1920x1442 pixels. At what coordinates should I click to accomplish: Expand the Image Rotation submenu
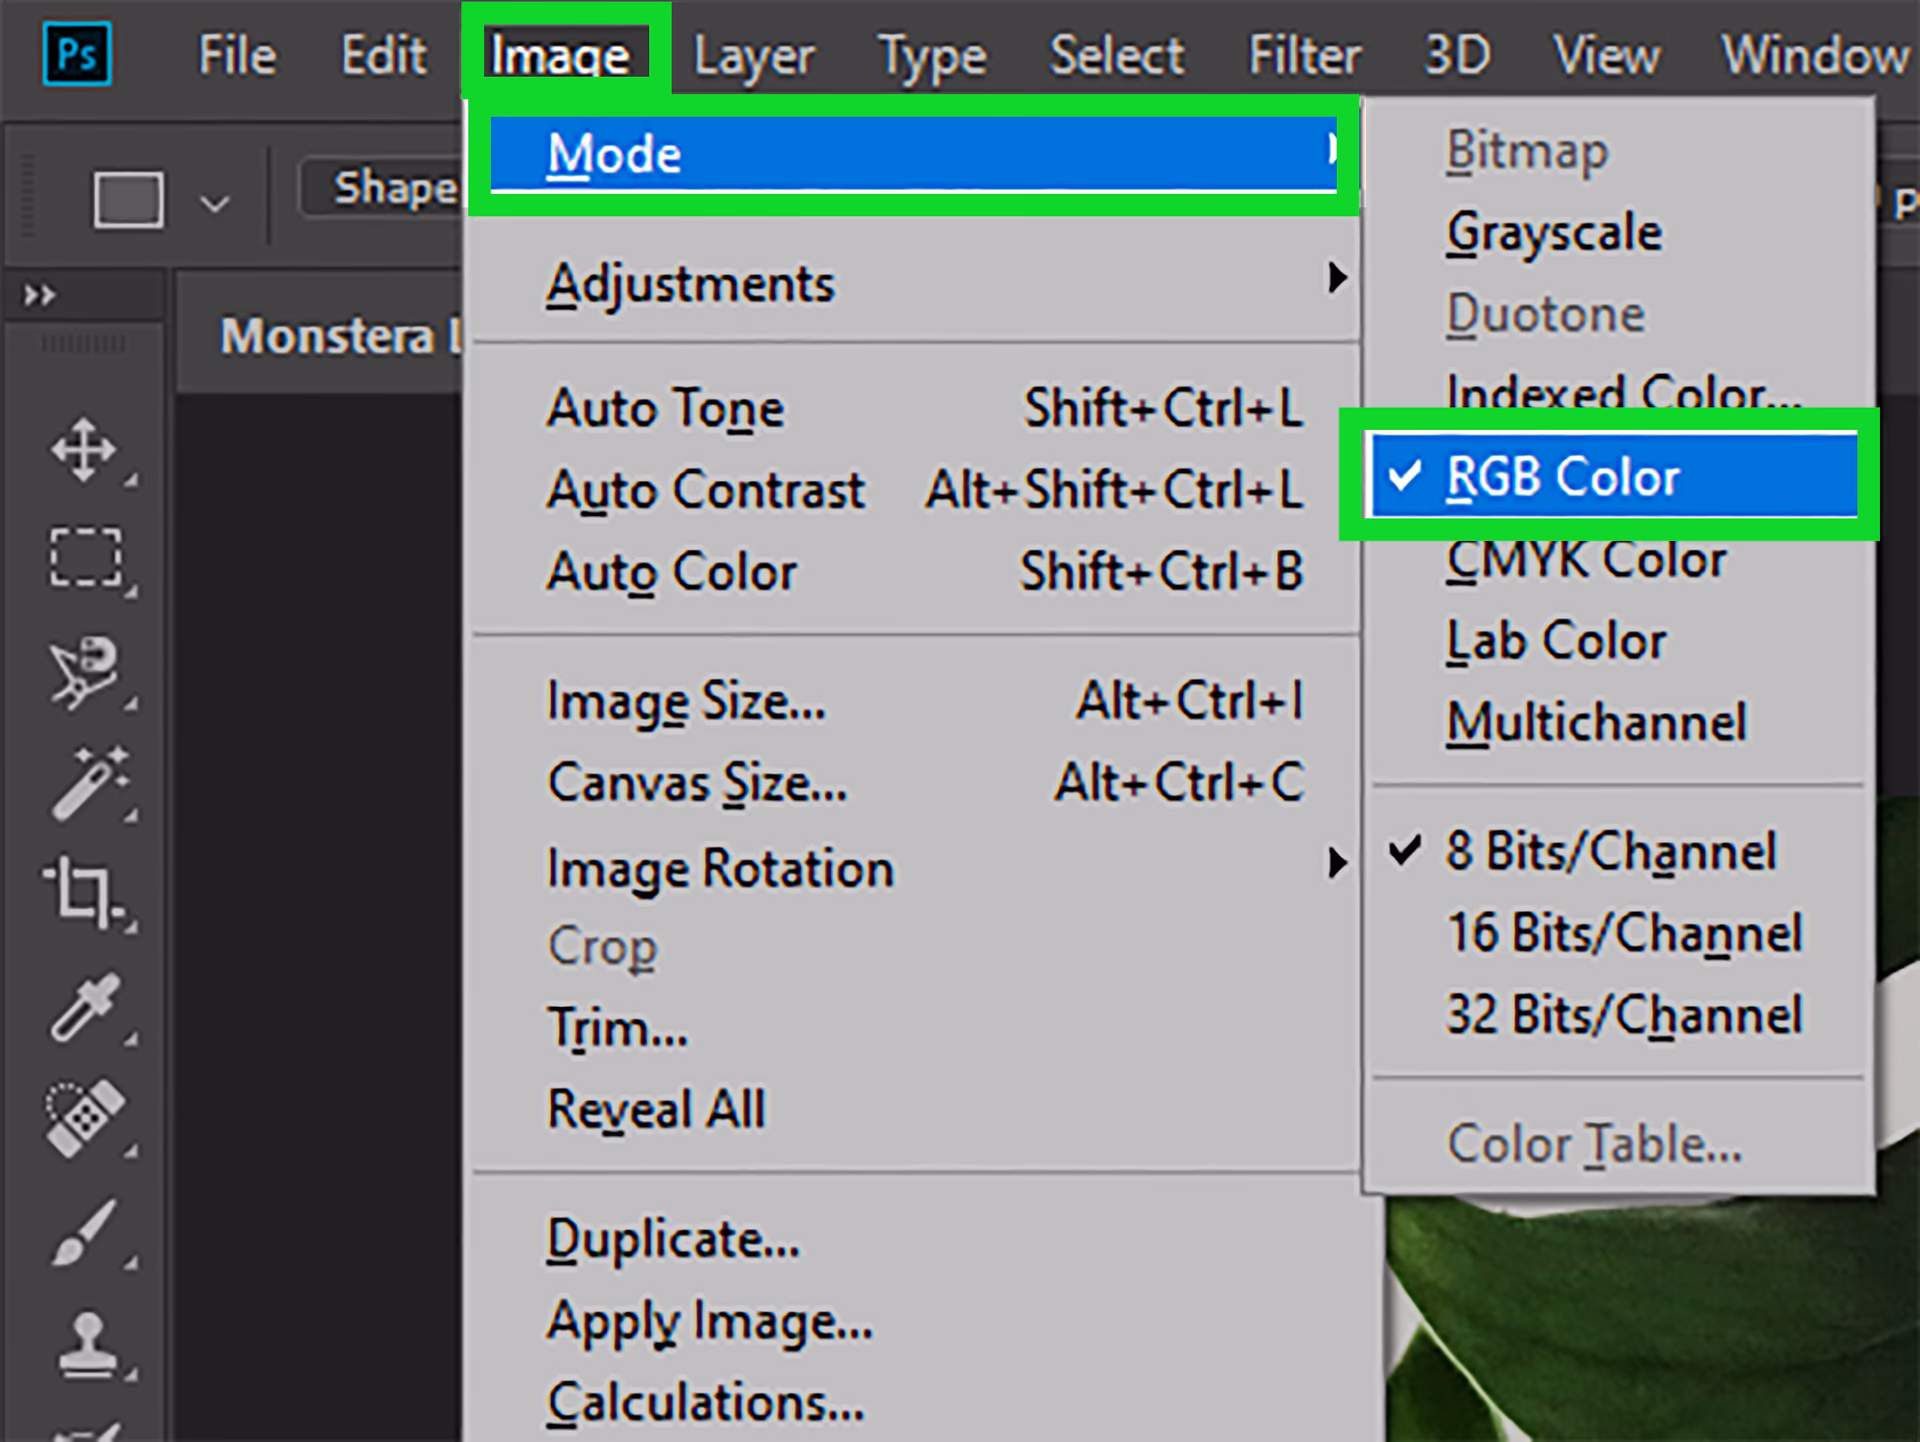pyautogui.click(x=720, y=868)
